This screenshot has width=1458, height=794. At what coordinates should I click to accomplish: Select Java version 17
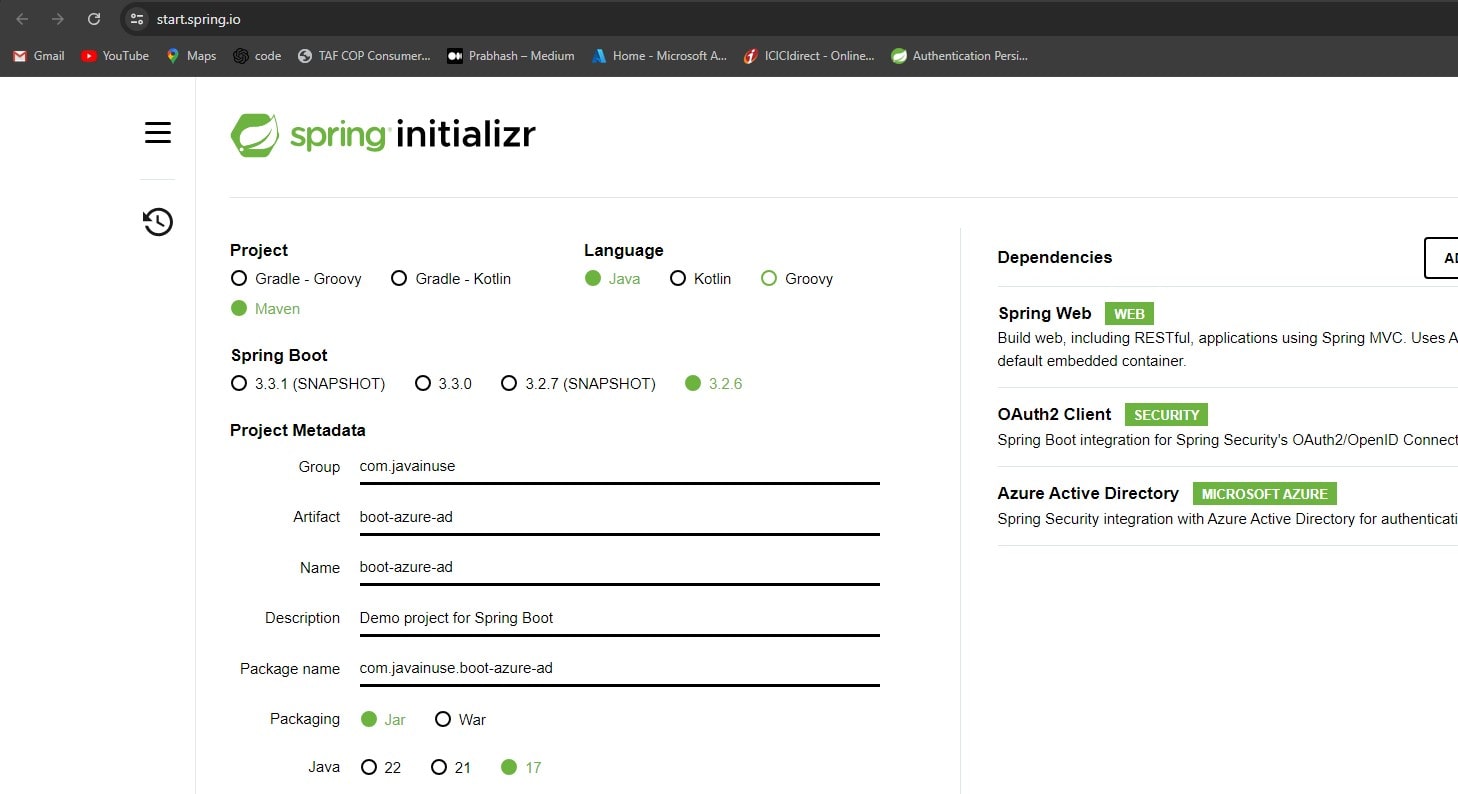click(x=521, y=767)
